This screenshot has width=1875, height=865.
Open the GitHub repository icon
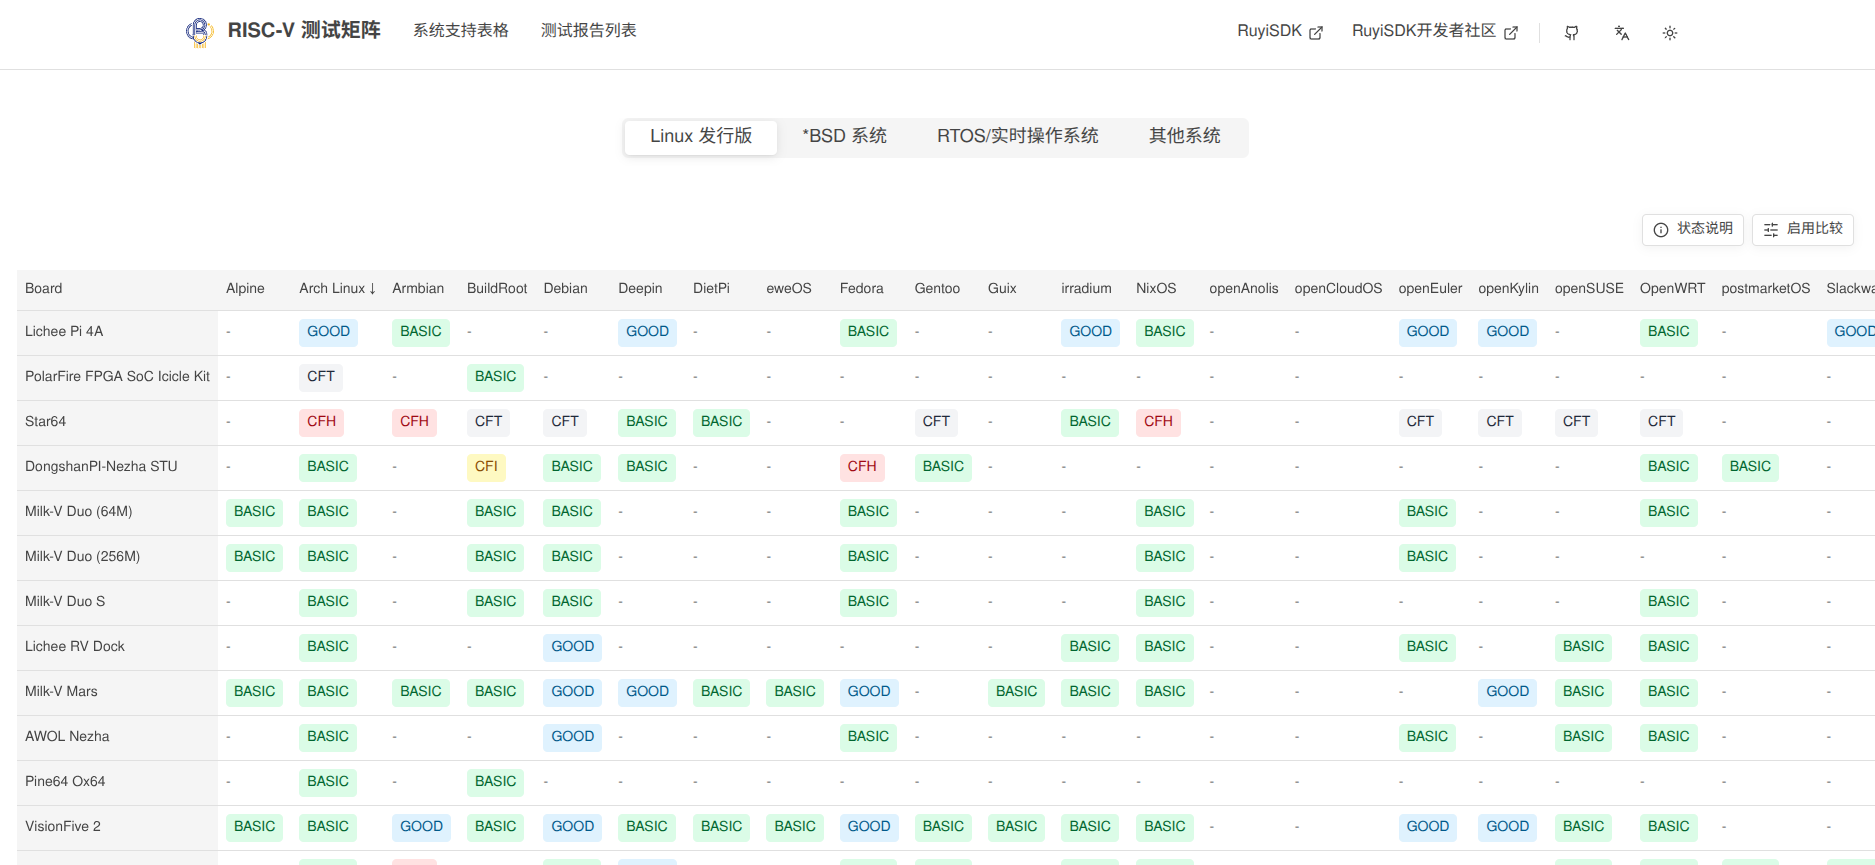point(1572,33)
